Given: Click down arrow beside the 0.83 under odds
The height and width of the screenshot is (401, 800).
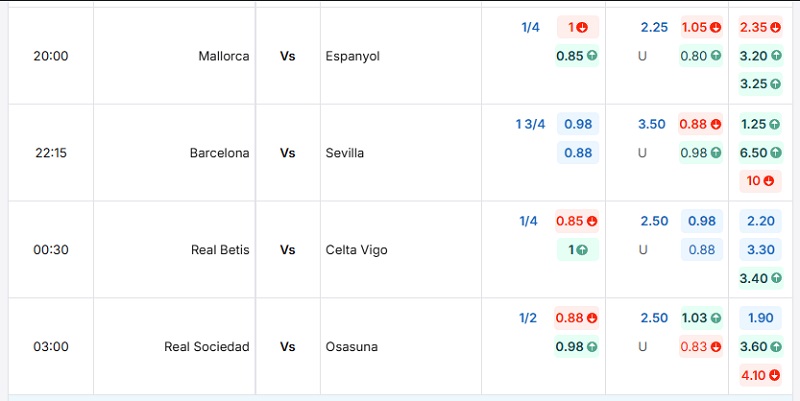Looking at the screenshot, I should click(715, 347).
